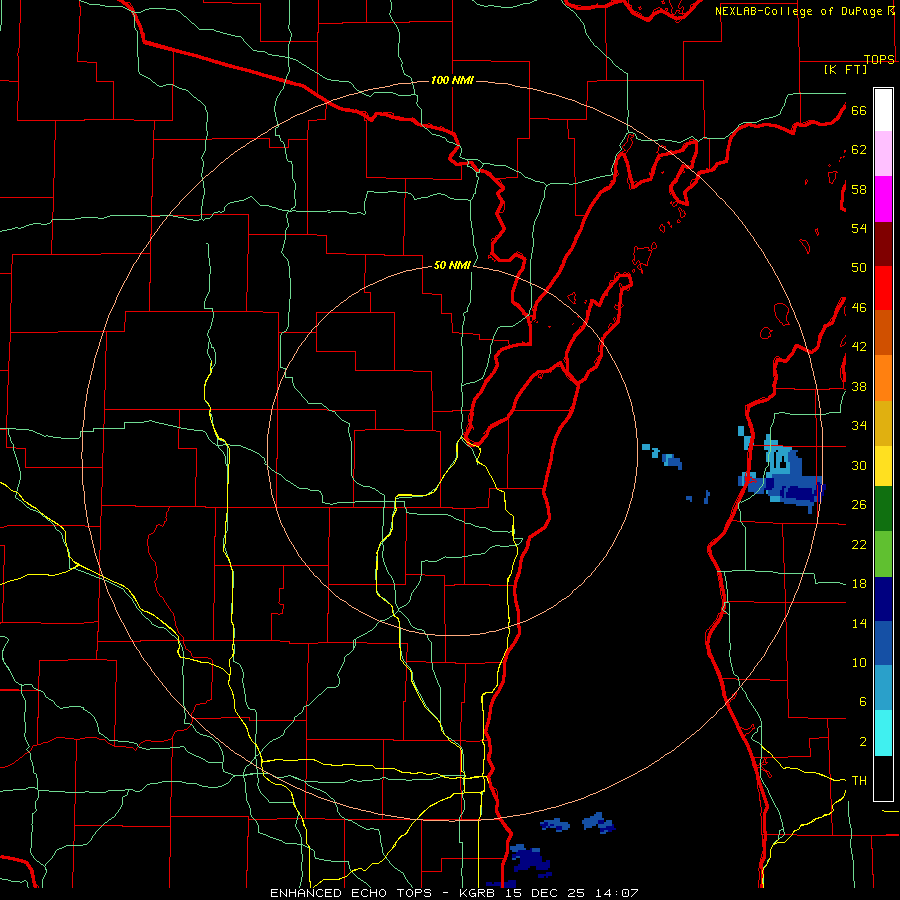900x900 pixels.
Task: Click the orange 38-42 kft legend swatch
Action: pyautogui.click(x=883, y=378)
